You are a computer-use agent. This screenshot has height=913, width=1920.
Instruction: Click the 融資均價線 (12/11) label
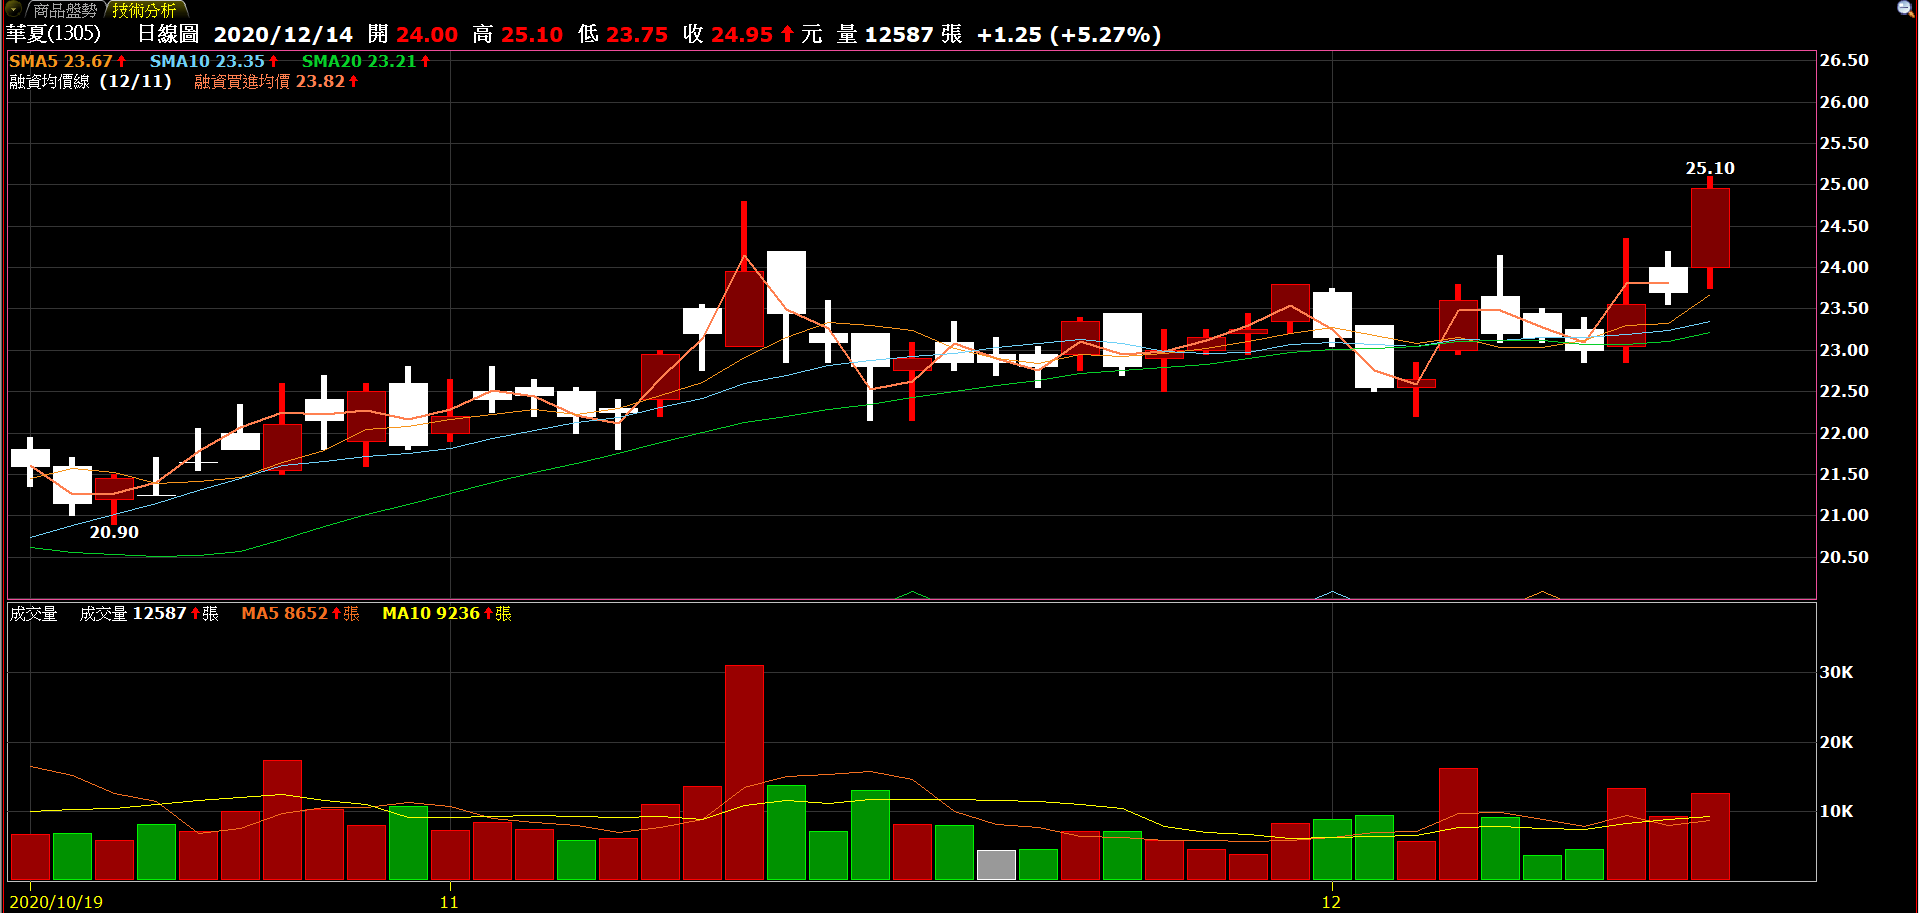tap(90, 81)
